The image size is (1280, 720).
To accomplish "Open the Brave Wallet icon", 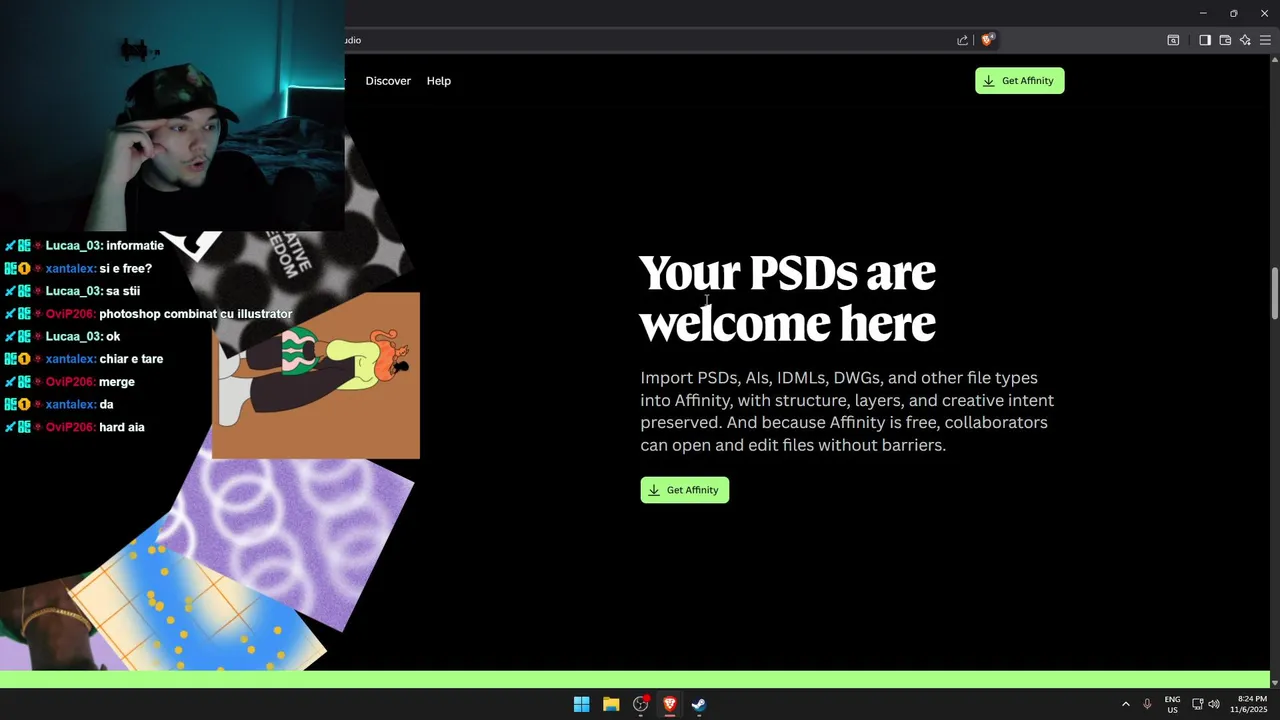I will click(x=1225, y=40).
